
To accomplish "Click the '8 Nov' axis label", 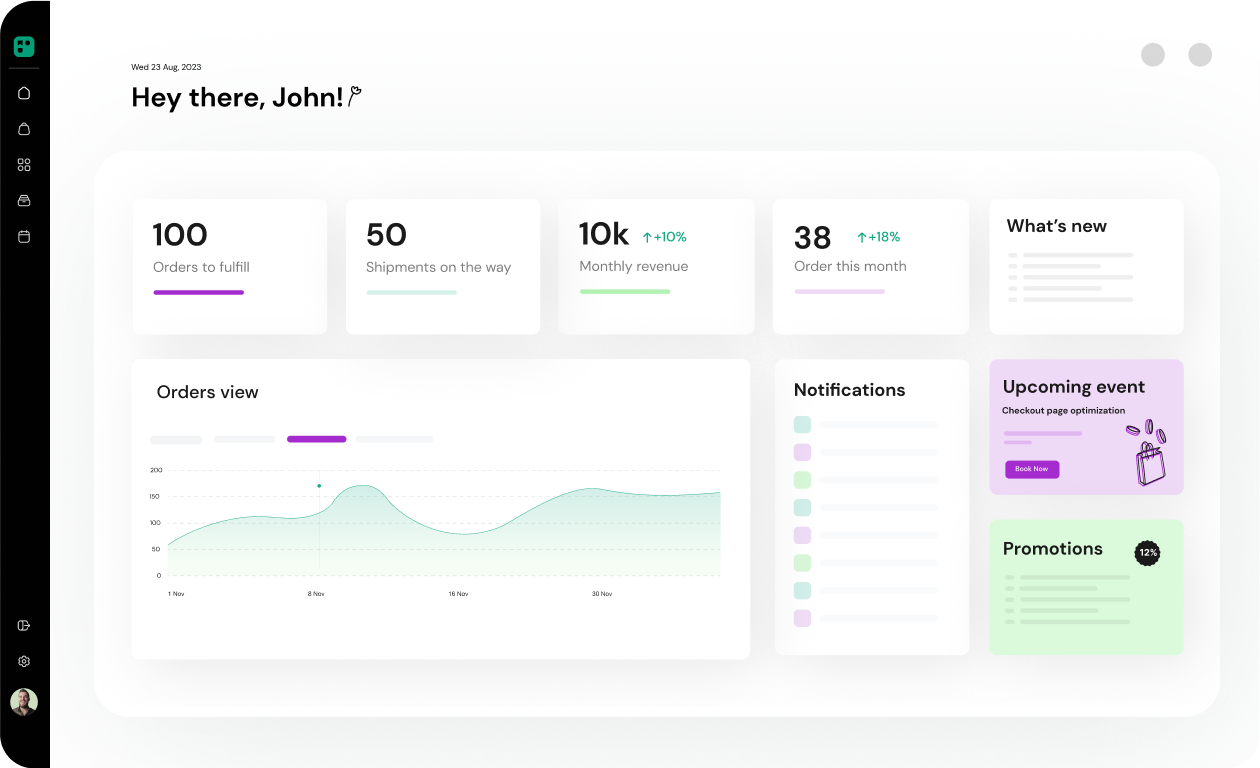I will click(x=316, y=594).
